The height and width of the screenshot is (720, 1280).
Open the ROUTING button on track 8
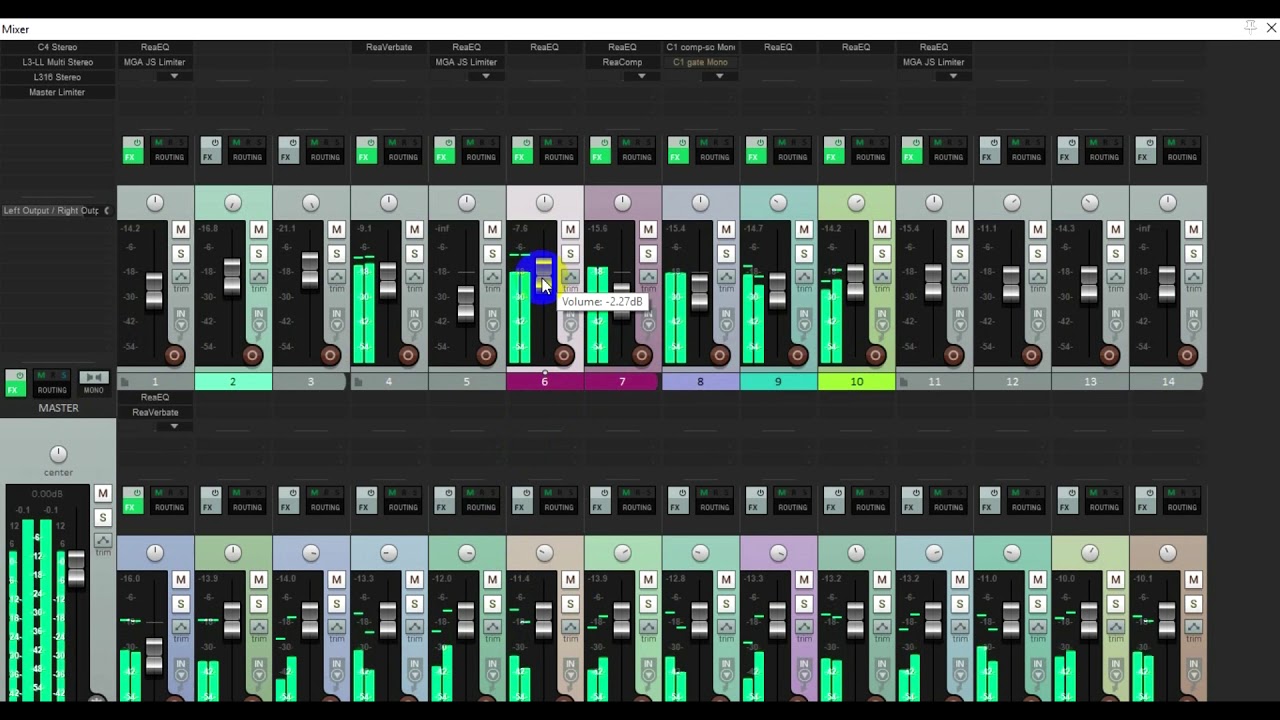715,157
